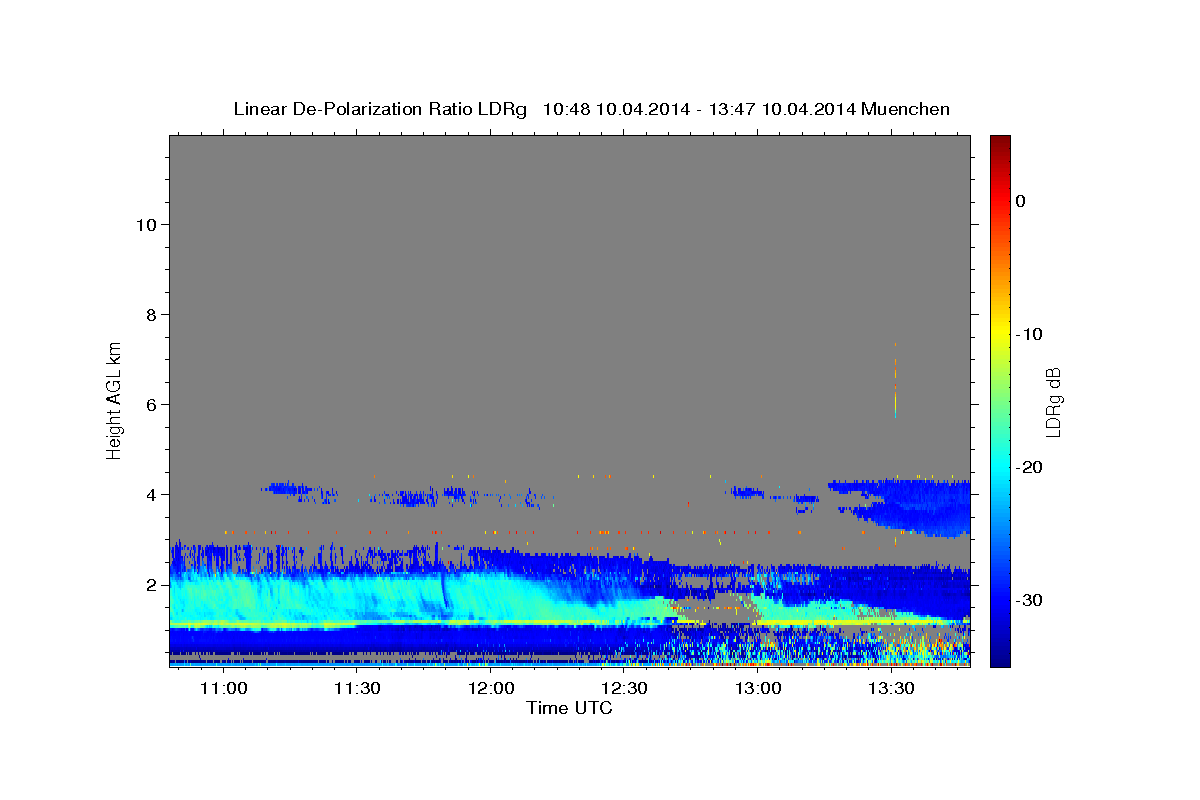Click the height tick label 10
The height and width of the screenshot is (800, 1200).
point(146,224)
